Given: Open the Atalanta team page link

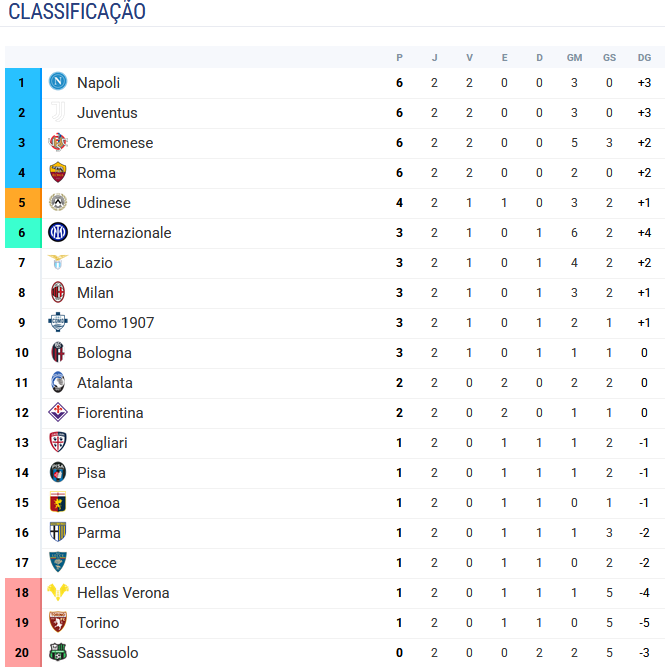Looking at the screenshot, I should click(105, 383).
